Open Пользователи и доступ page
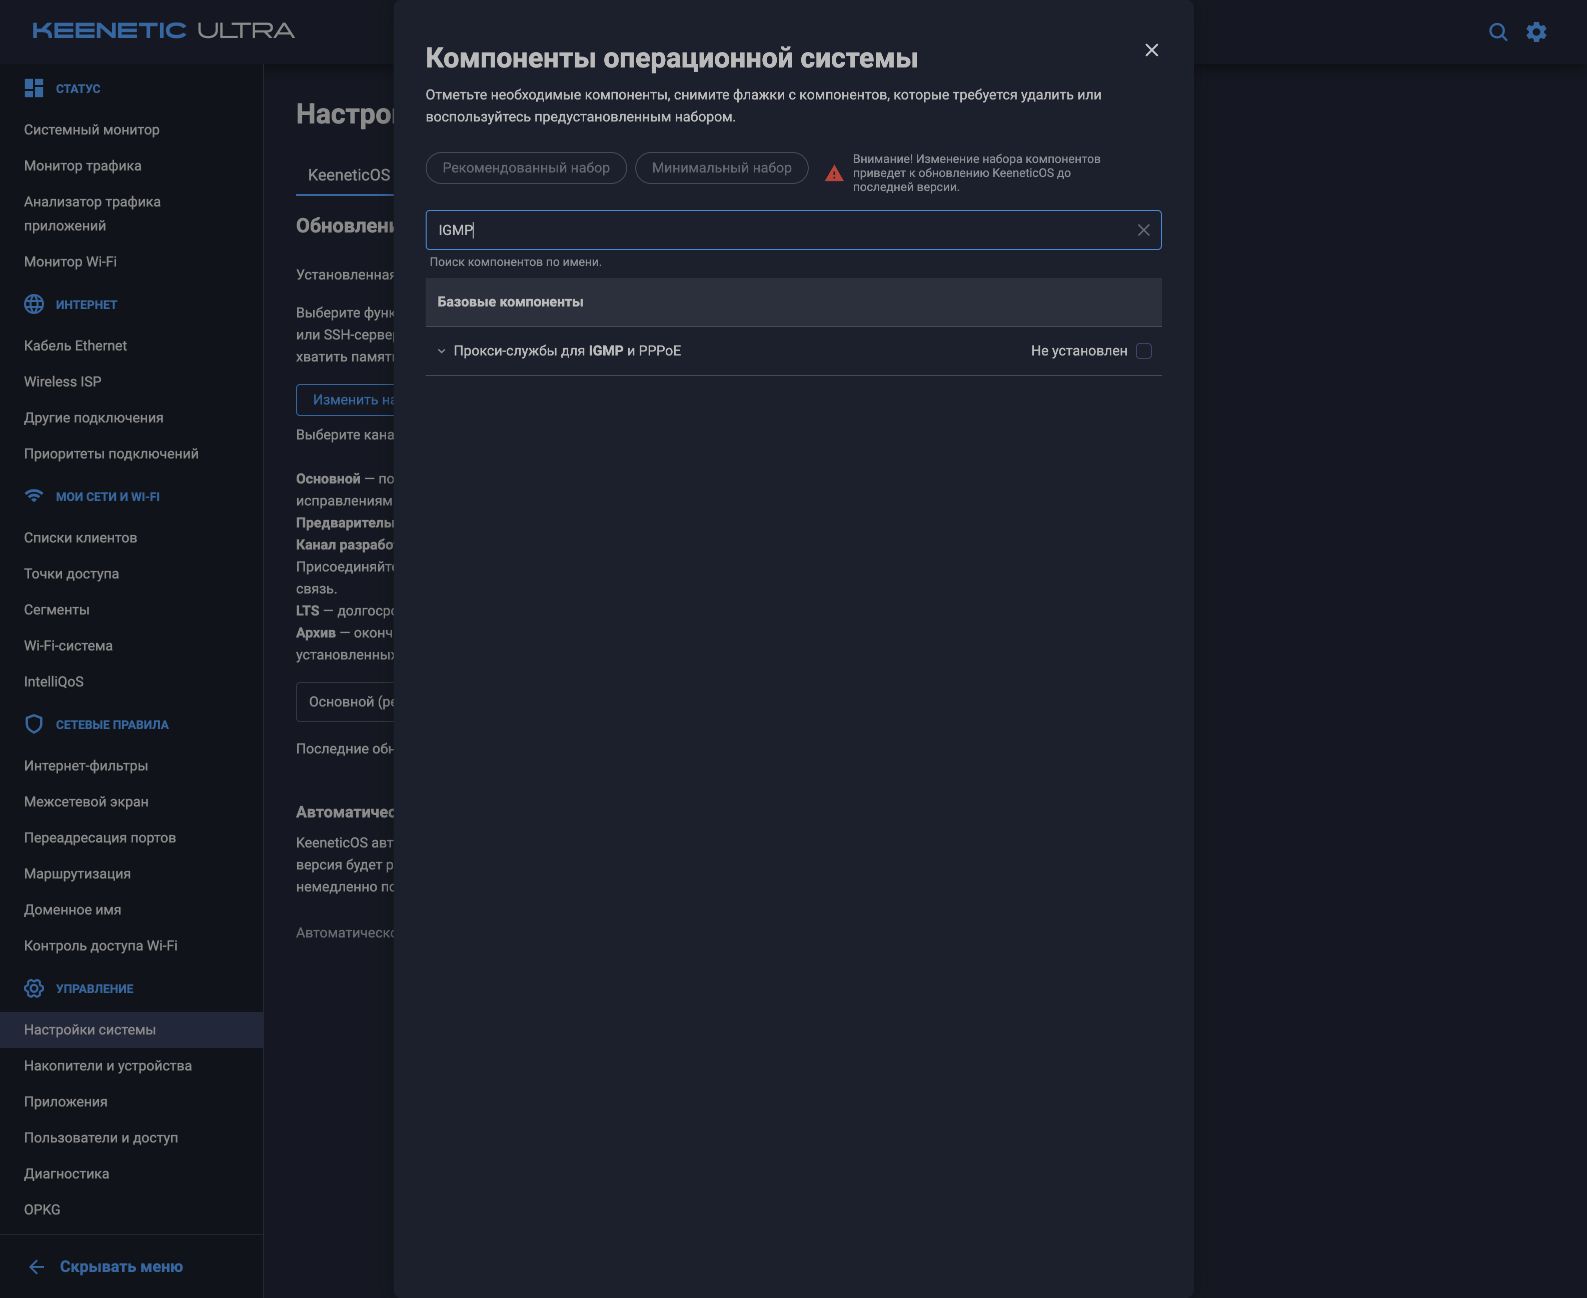Image resolution: width=1587 pixels, height=1298 pixels. click(101, 1138)
